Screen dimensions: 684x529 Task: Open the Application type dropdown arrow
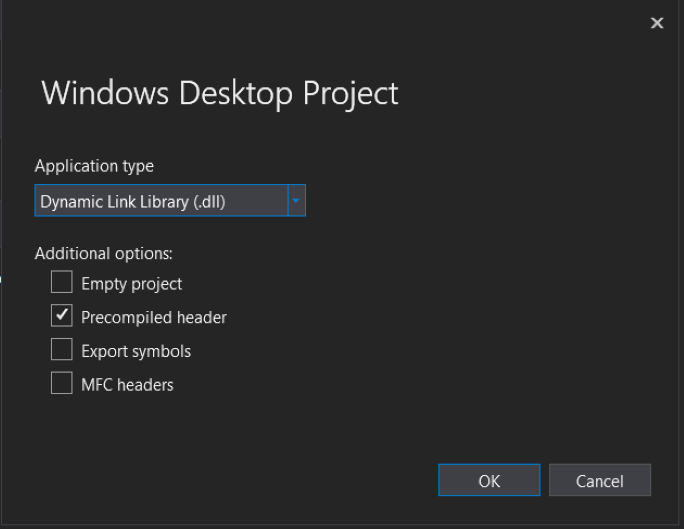point(297,201)
